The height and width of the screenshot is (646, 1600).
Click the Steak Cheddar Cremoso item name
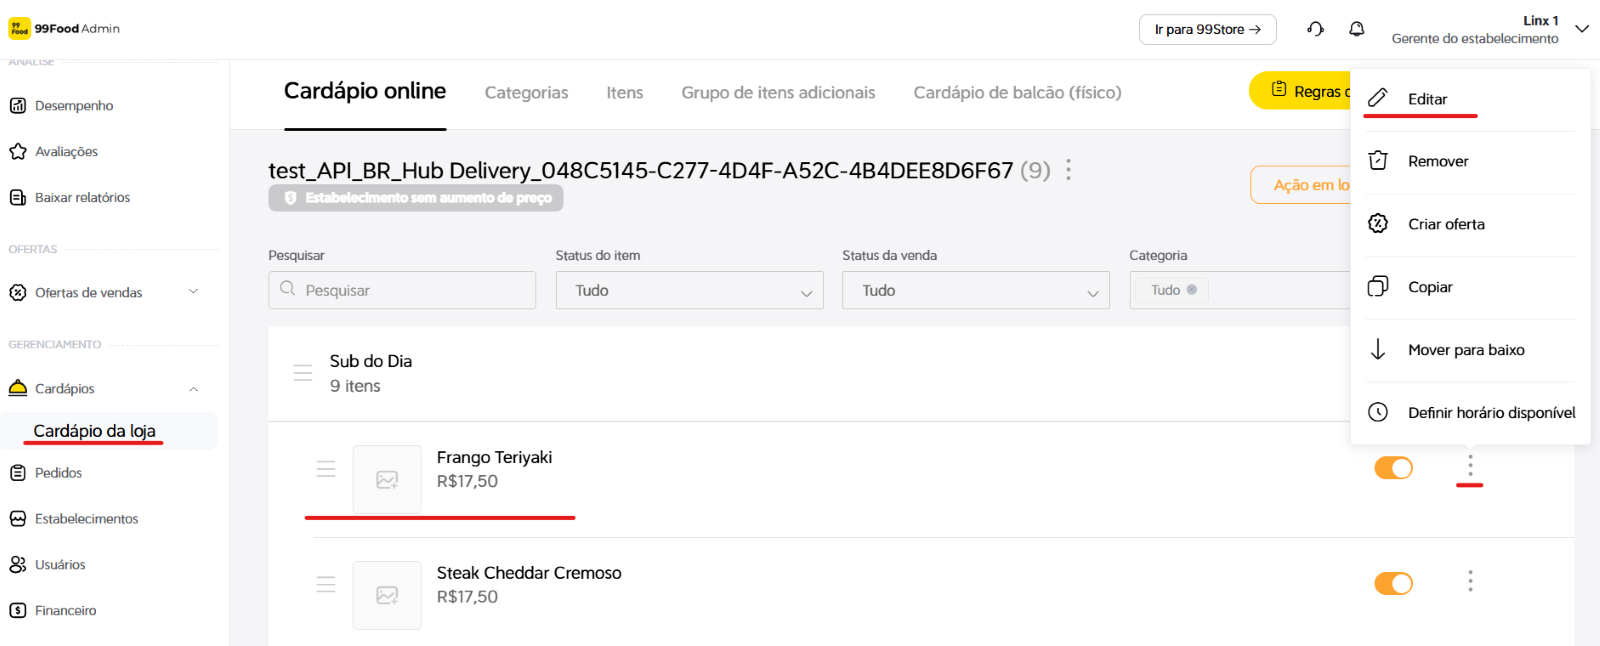(529, 573)
